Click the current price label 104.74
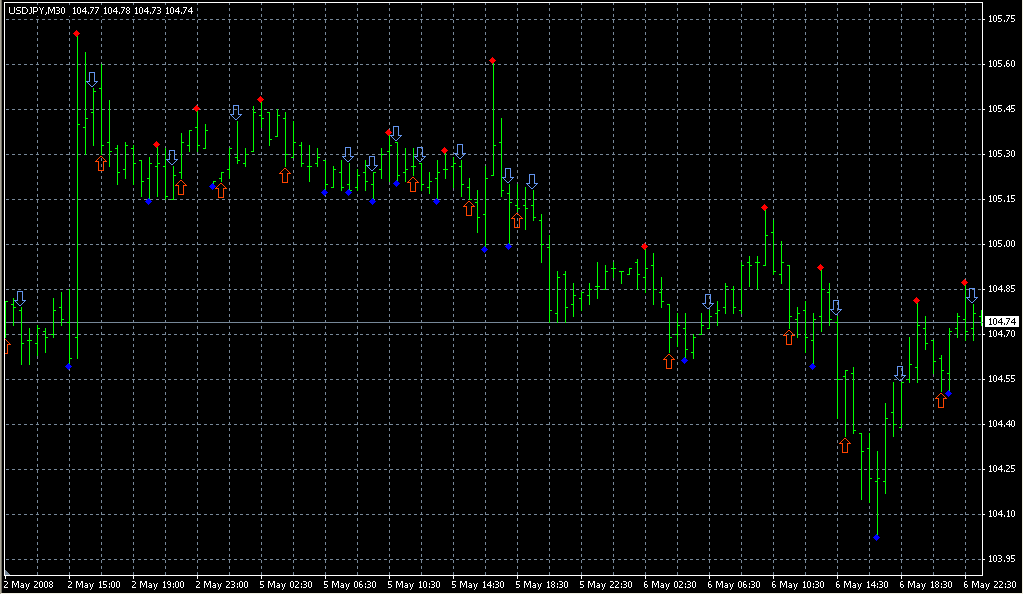This screenshot has width=1024, height=594. coord(1001,321)
